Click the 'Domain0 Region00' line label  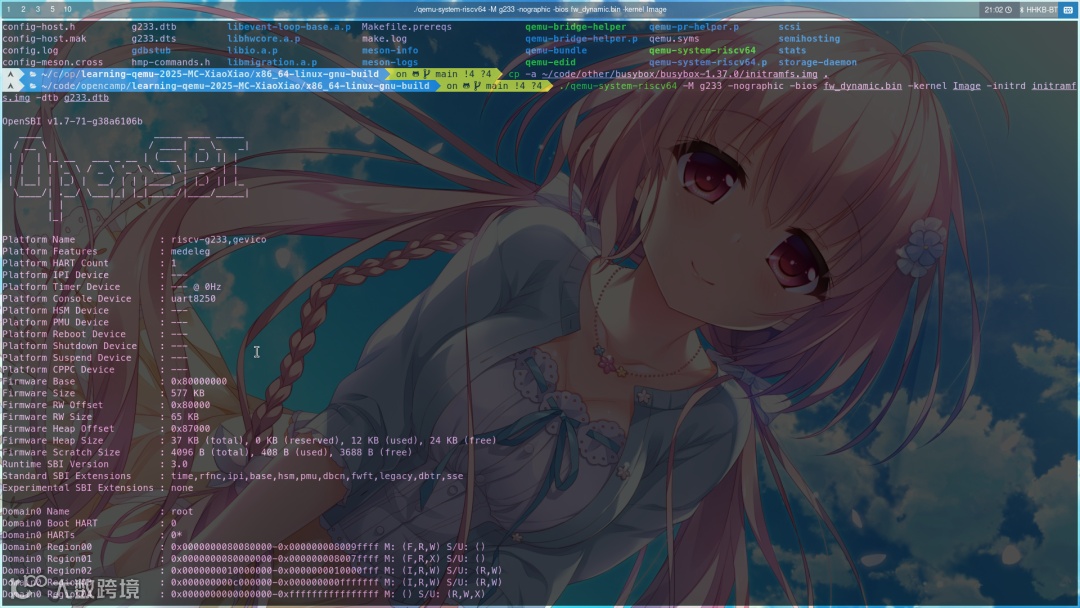[47, 547]
